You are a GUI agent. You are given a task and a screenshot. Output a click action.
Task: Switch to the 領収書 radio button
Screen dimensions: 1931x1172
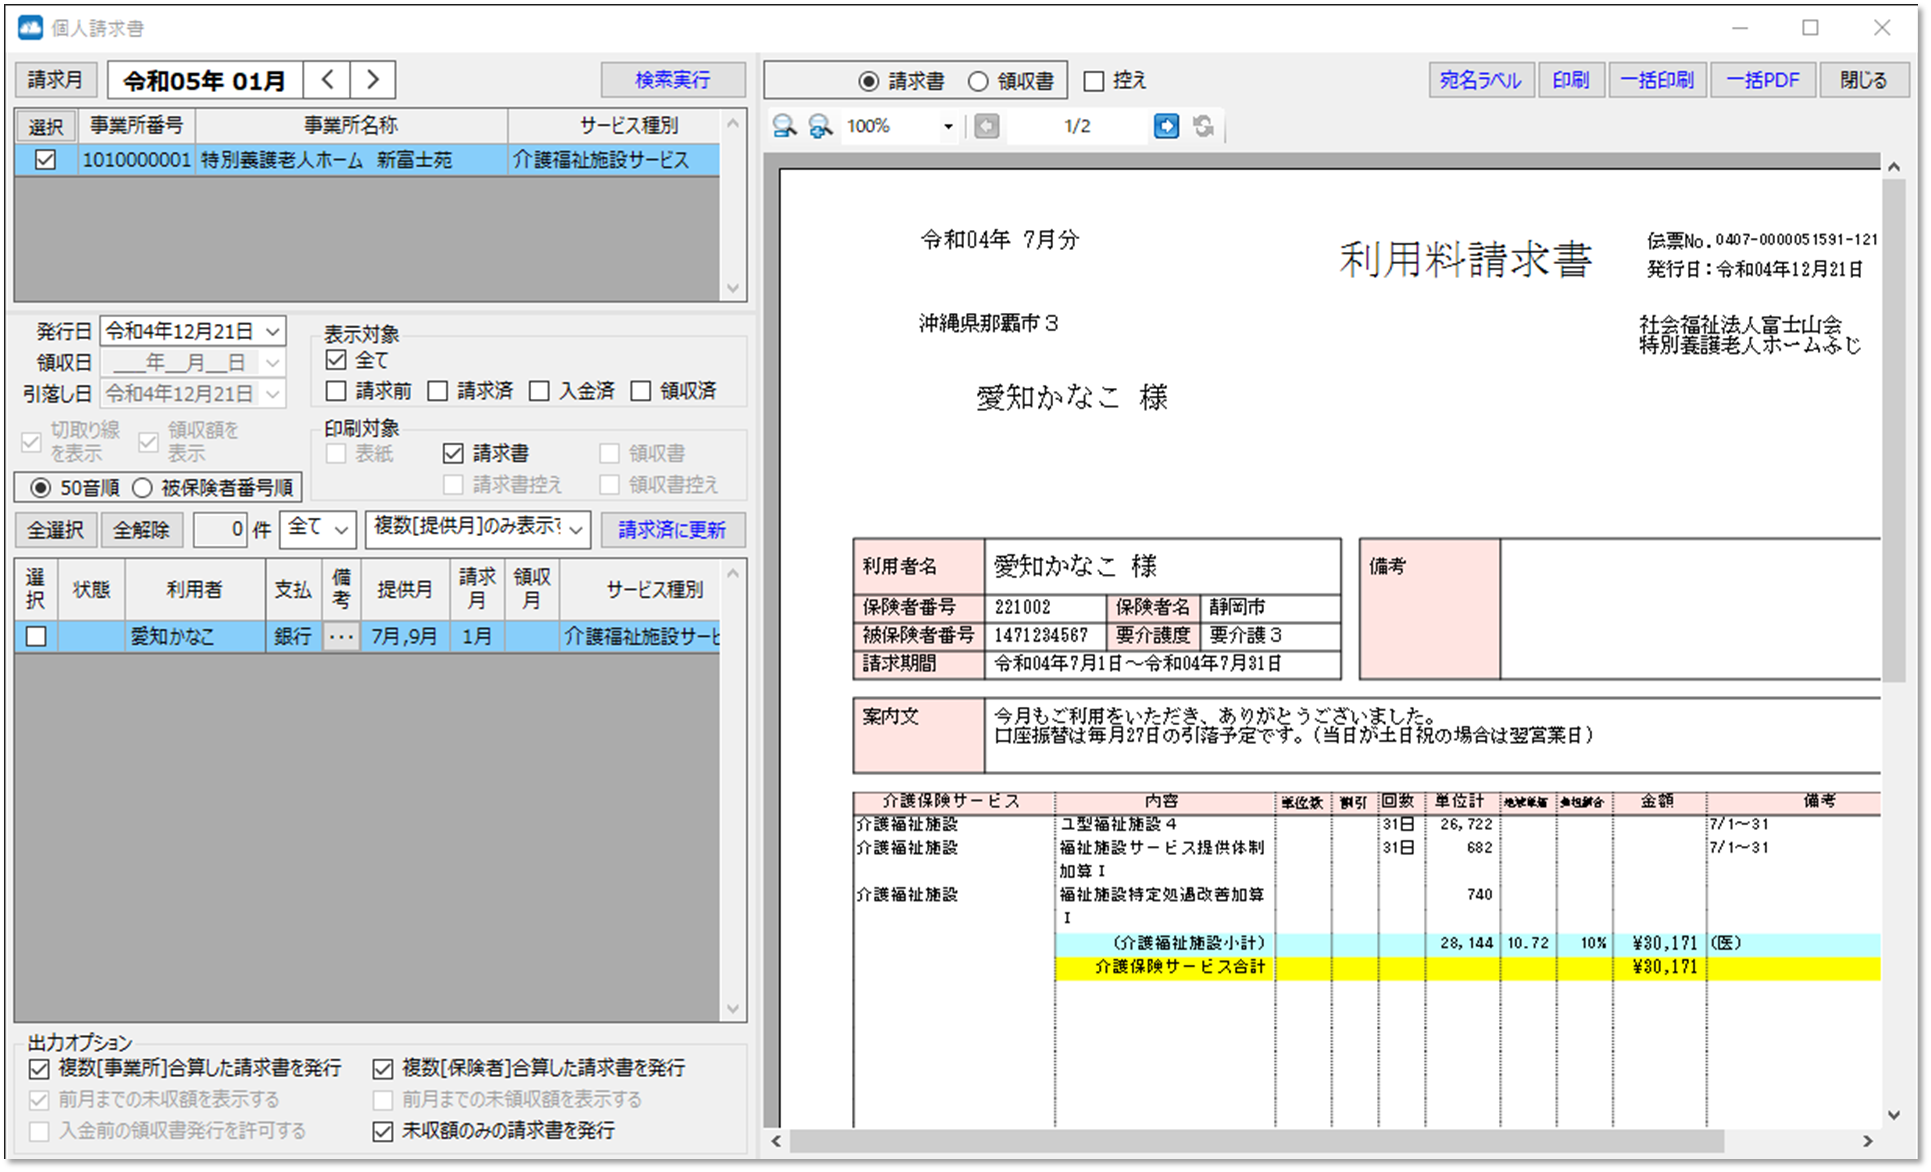[977, 81]
